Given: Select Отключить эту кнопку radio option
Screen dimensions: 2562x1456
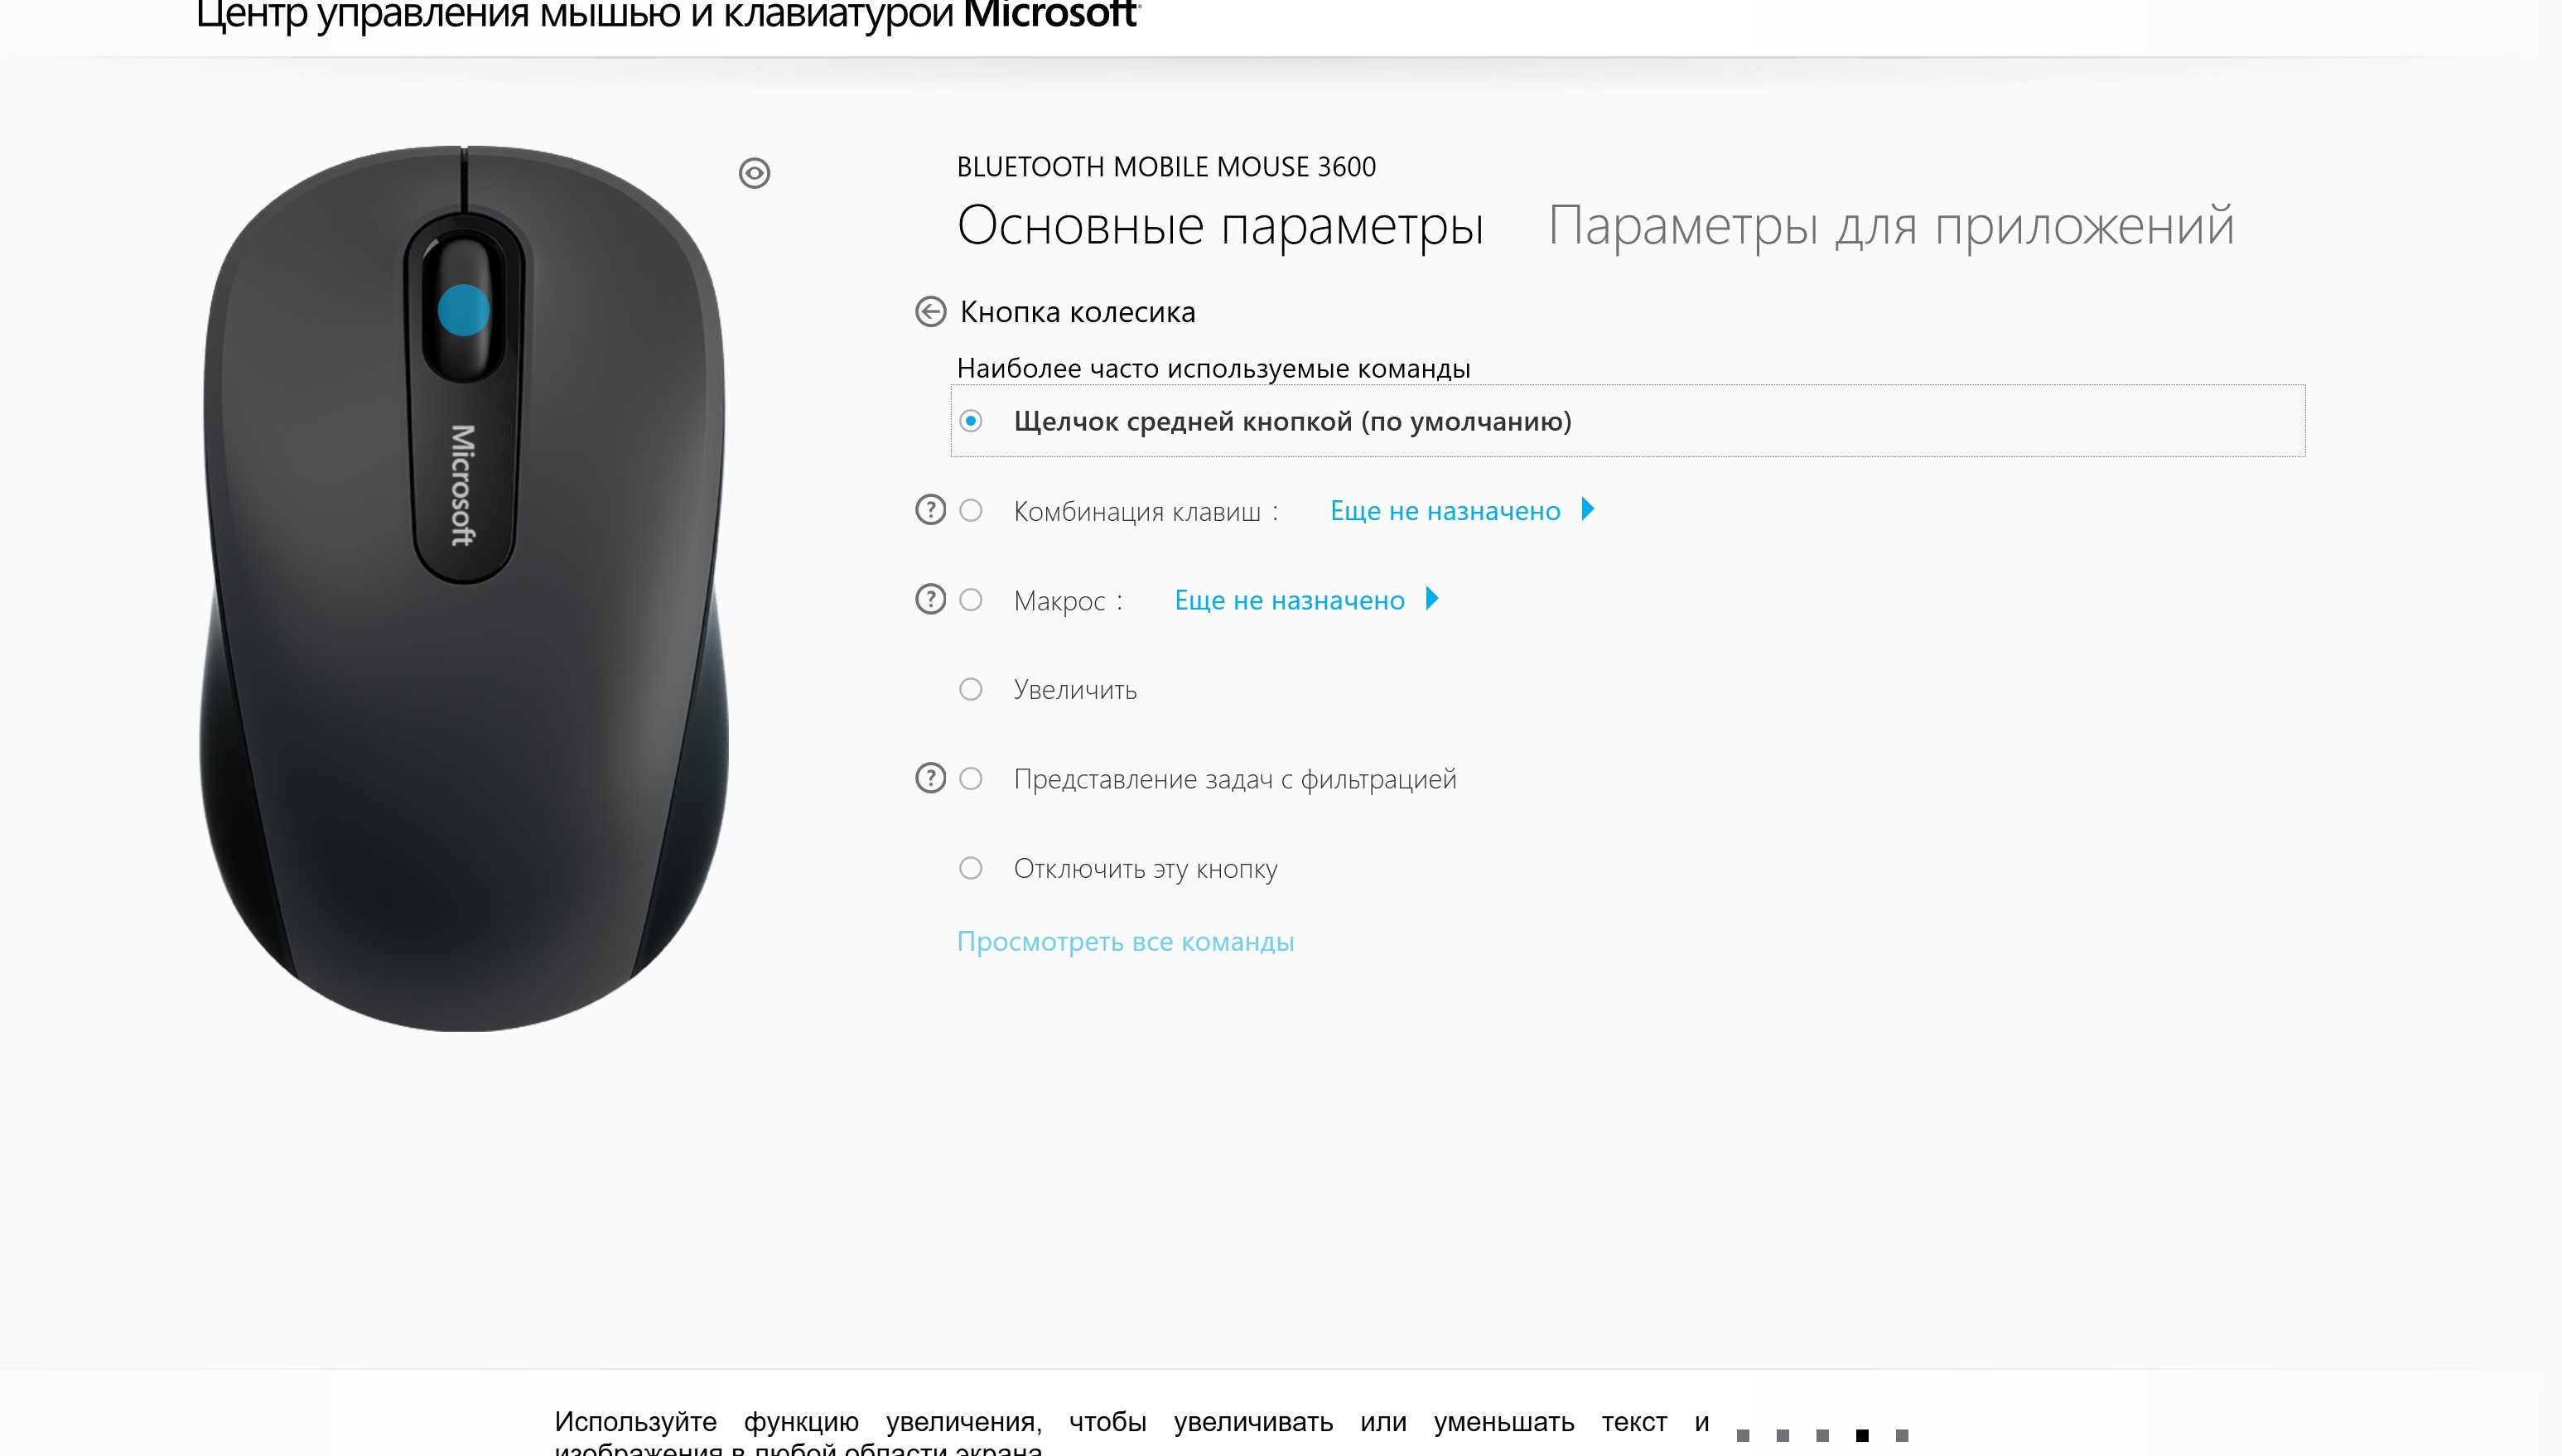Looking at the screenshot, I should click(x=970, y=868).
